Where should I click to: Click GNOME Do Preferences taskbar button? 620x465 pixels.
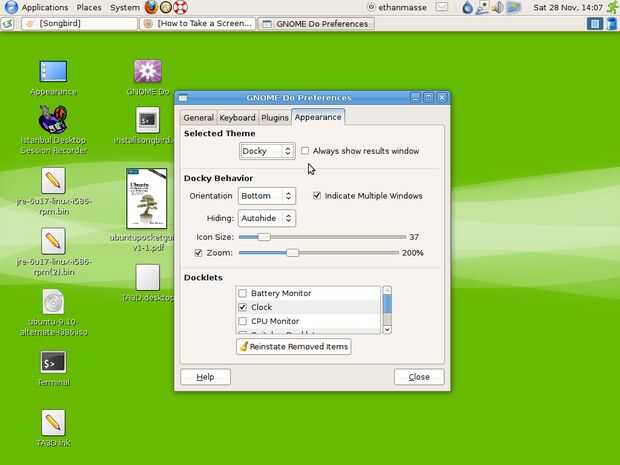[316, 24]
